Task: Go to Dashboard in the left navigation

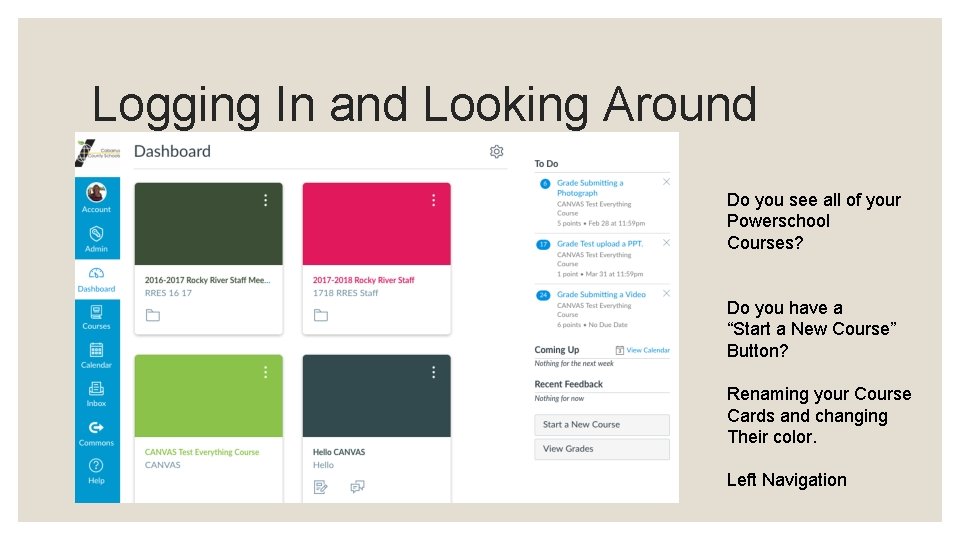Action: coord(97,279)
